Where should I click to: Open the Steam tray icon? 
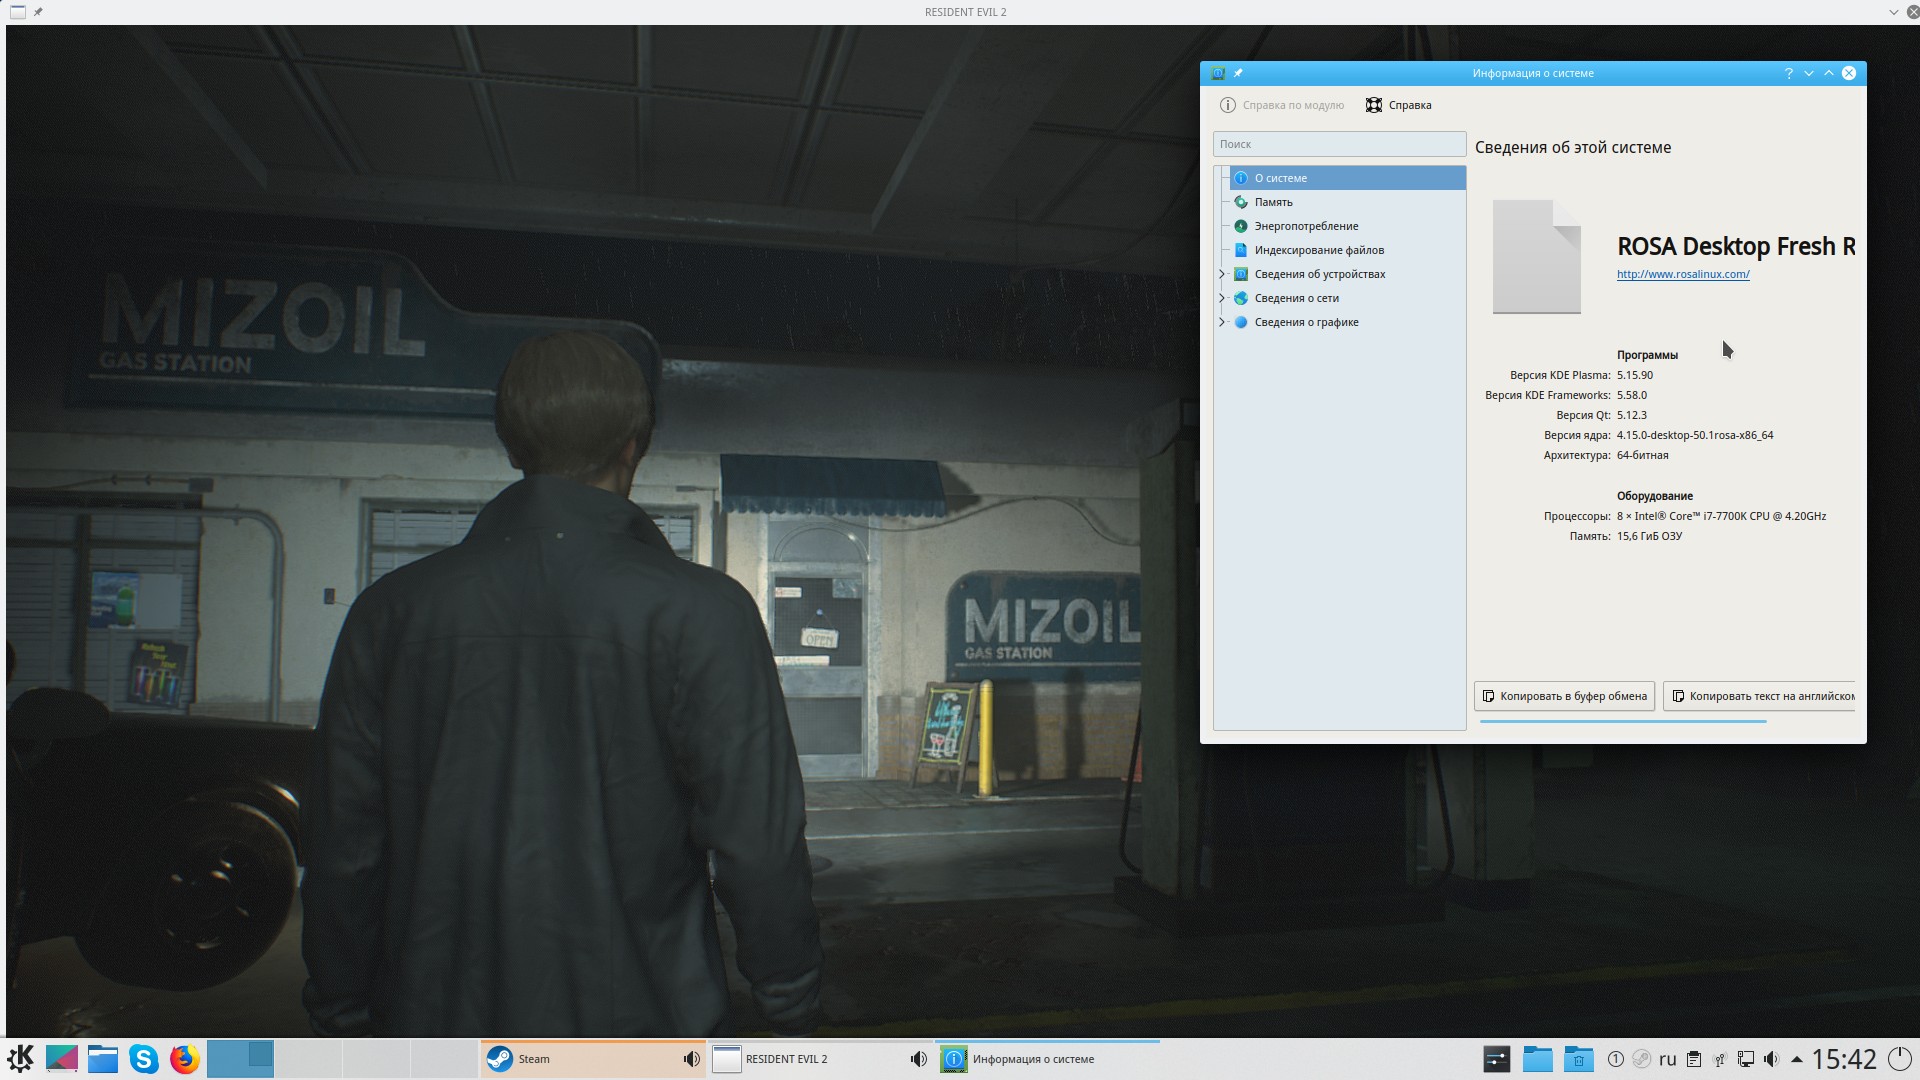(1642, 1059)
